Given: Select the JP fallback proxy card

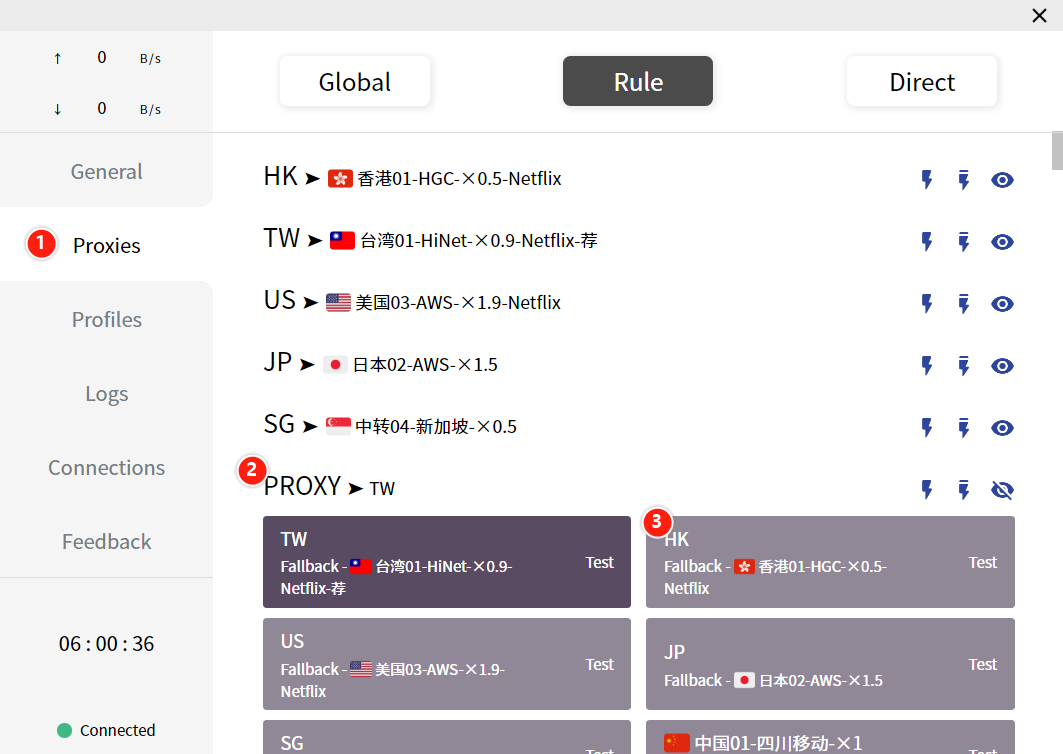Looking at the screenshot, I should (x=829, y=665).
